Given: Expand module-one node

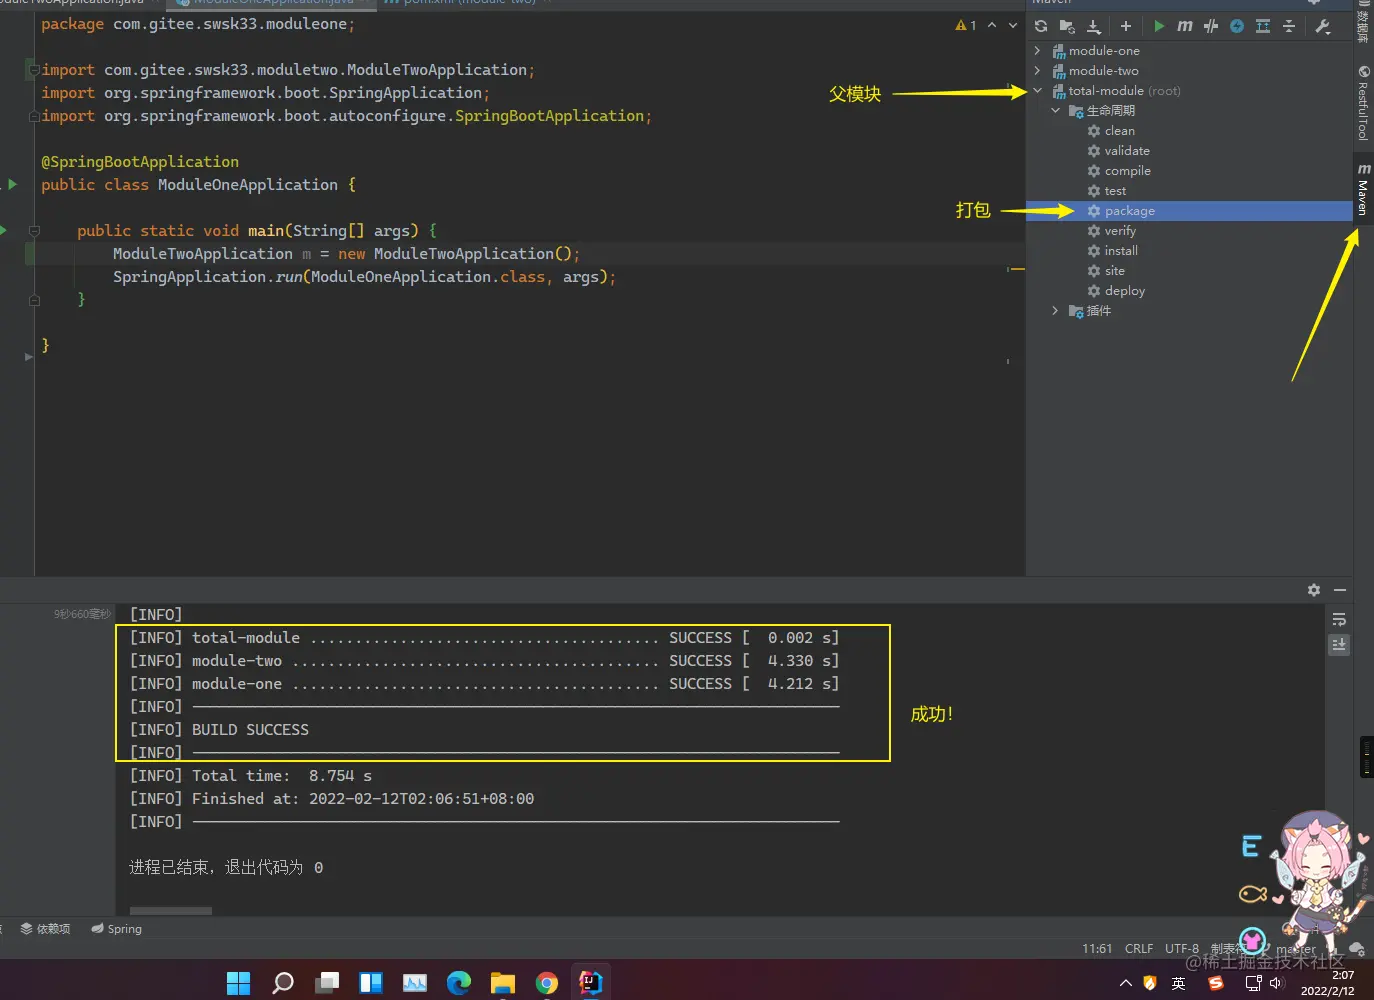Looking at the screenshot, I should [x=1037, y=50].
